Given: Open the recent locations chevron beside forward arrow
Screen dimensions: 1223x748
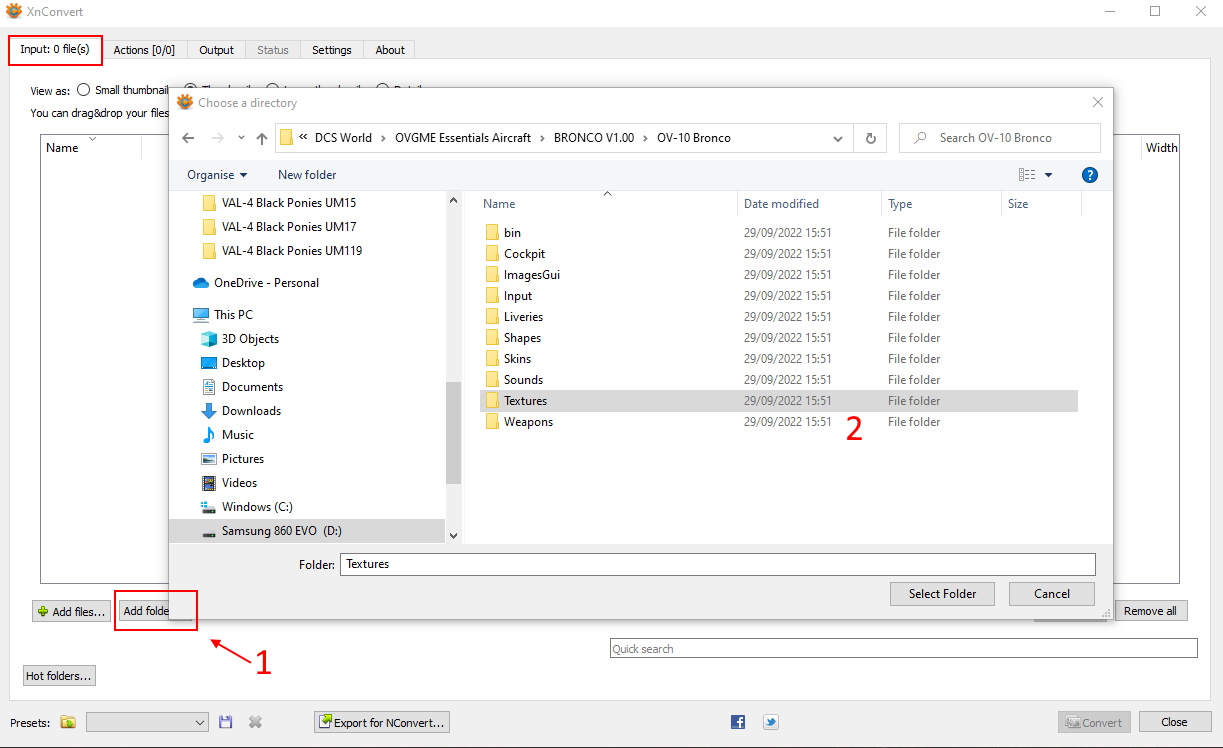Looking at the screenshot, I should pos(241,138).
